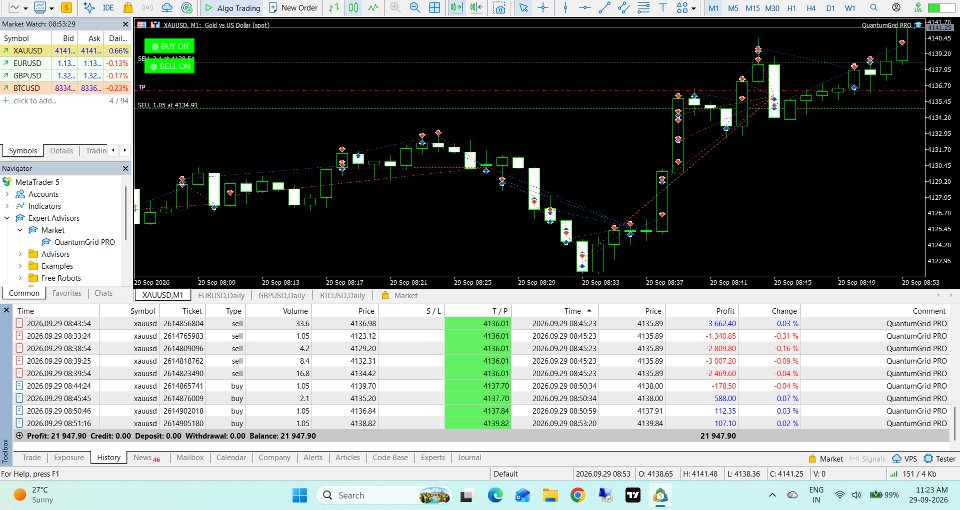Open File Explorer from taskbar
Screen dimensions: 960x510
pyautogui.click(x=550, y=495)
